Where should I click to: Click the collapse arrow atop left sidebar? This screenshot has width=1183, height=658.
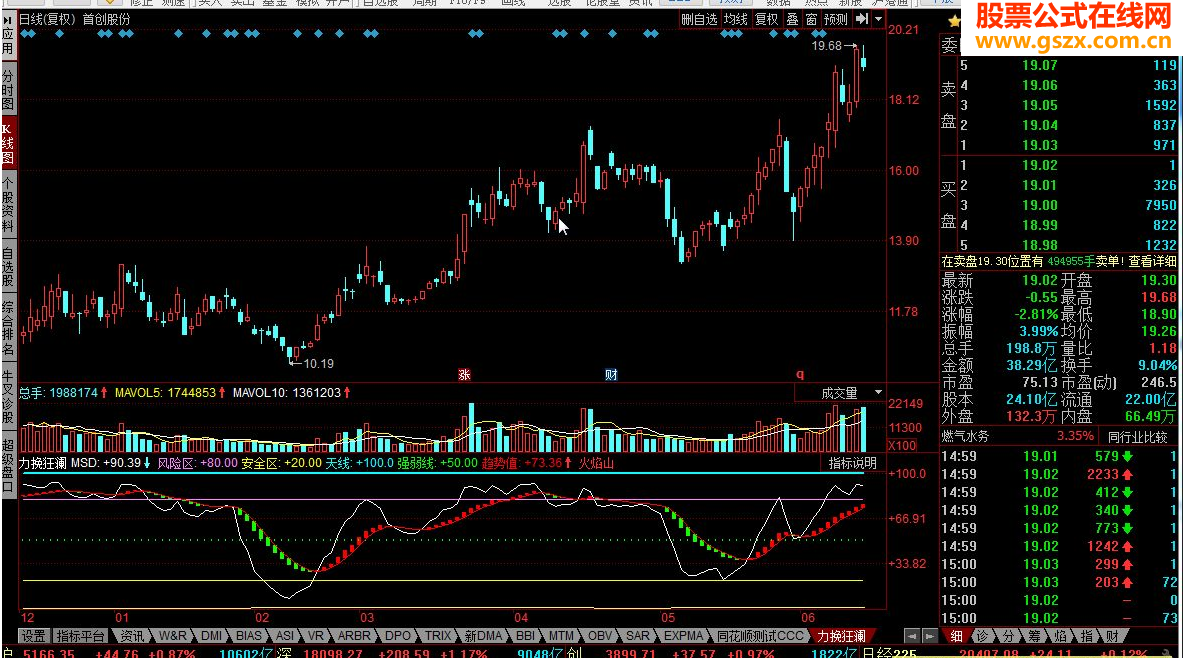[x=8, y=19]
